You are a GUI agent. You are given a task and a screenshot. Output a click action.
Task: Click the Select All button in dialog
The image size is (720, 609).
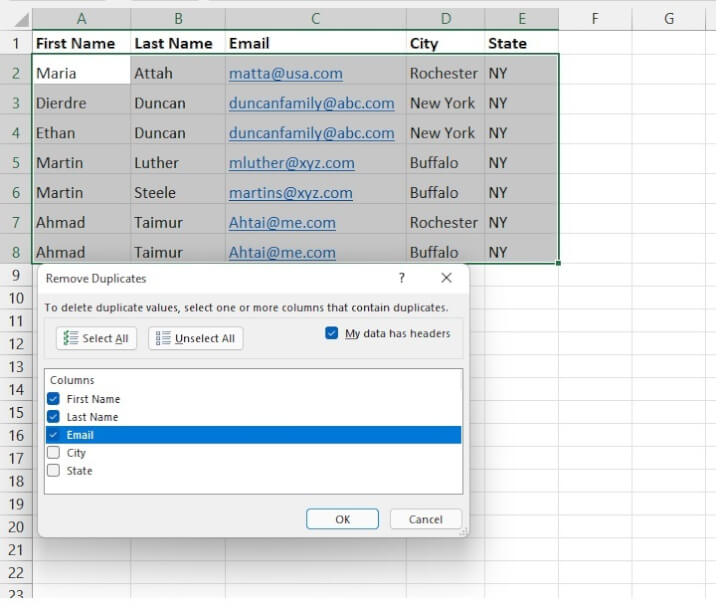(x=96, y=338)
